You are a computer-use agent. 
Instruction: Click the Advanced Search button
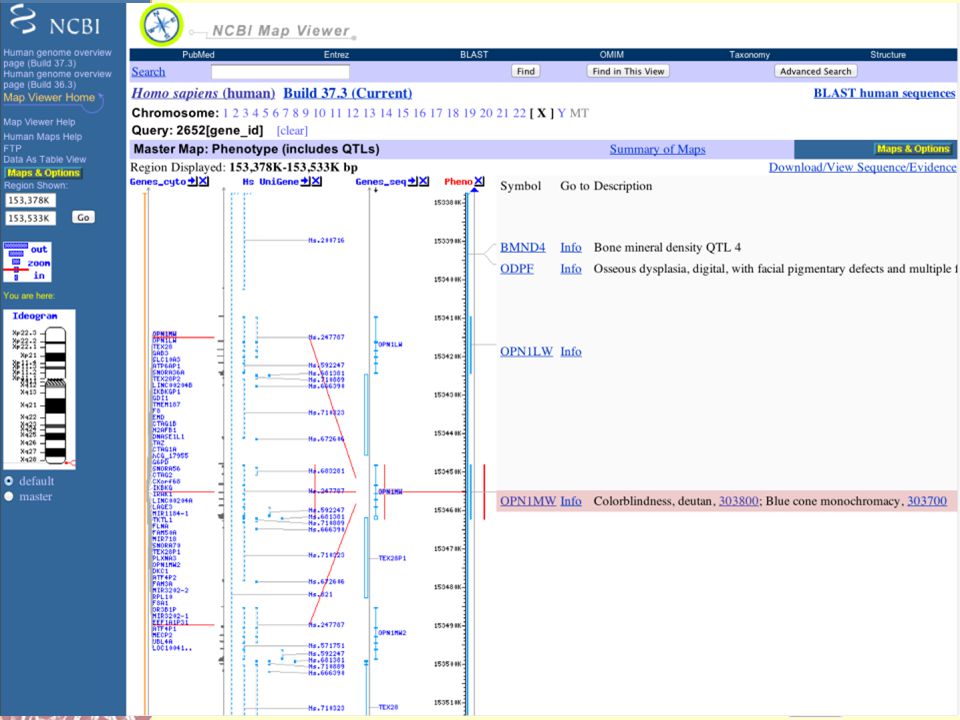tap(816, 71)
